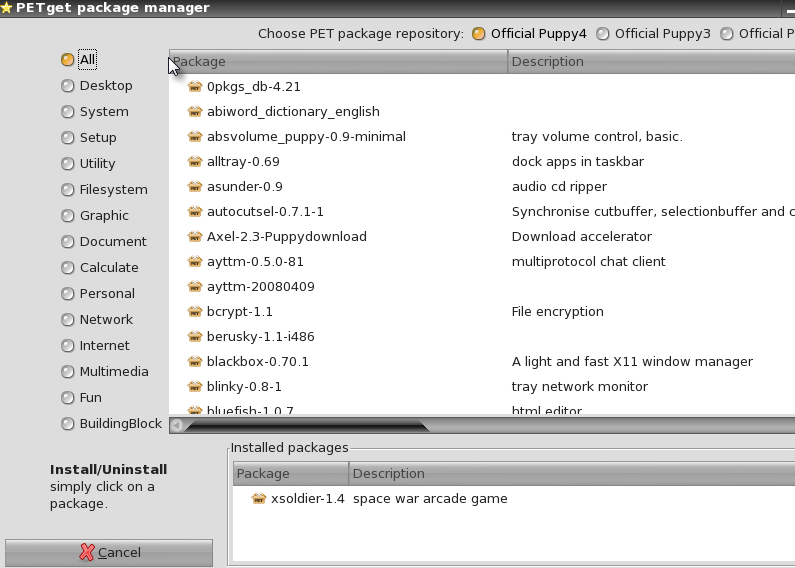Click the autocutsel-0.7.1-1 package icon
This screenshot has width=795, height=568.
[x=195, y=211]
